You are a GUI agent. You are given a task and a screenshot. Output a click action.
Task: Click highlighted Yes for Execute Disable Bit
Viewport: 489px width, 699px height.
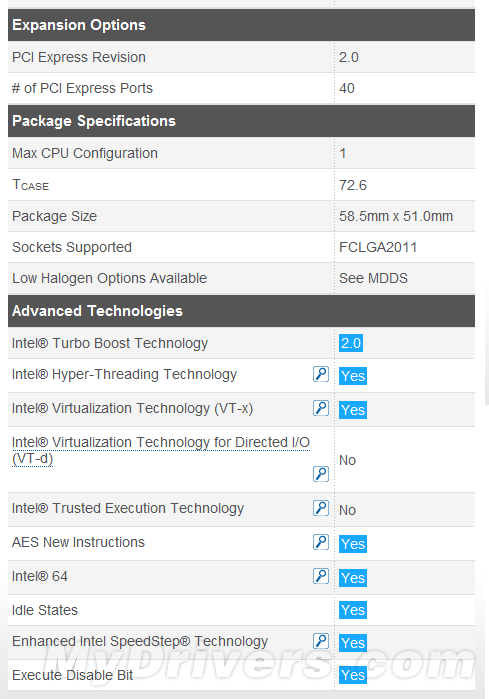(353, 675)
